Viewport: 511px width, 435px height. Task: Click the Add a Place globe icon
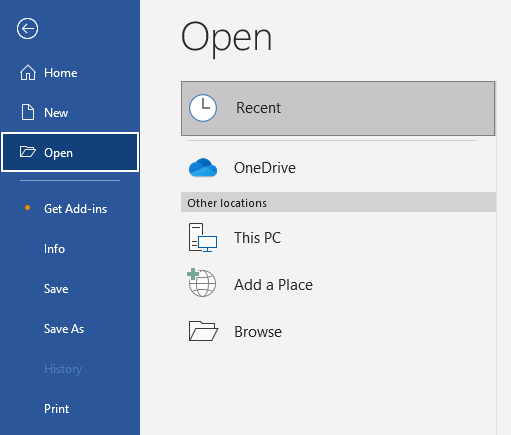coord(202,283)
